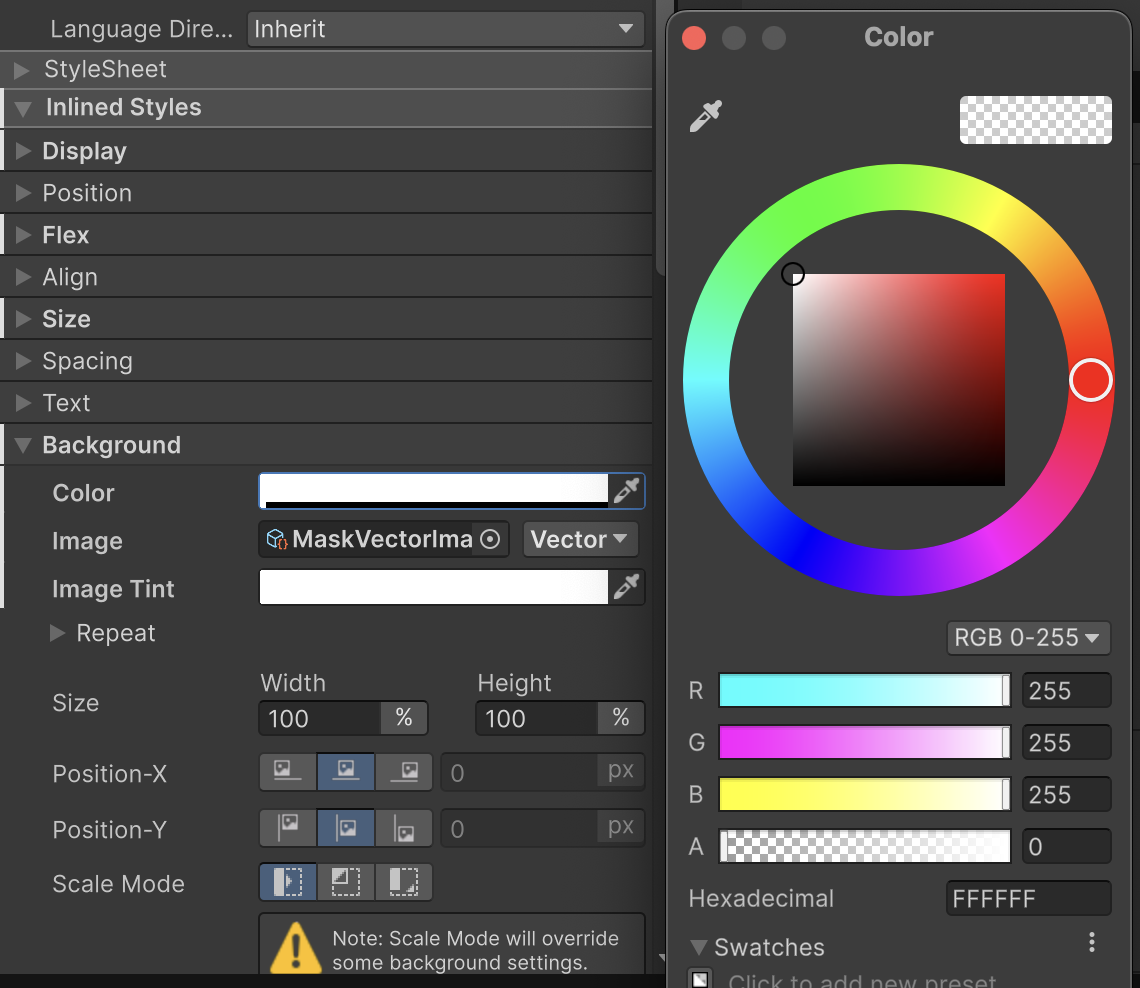Expand the Flex foldout
This screenshot has width=1140, height=988.
pyautogui.click(x=23, y=235)
